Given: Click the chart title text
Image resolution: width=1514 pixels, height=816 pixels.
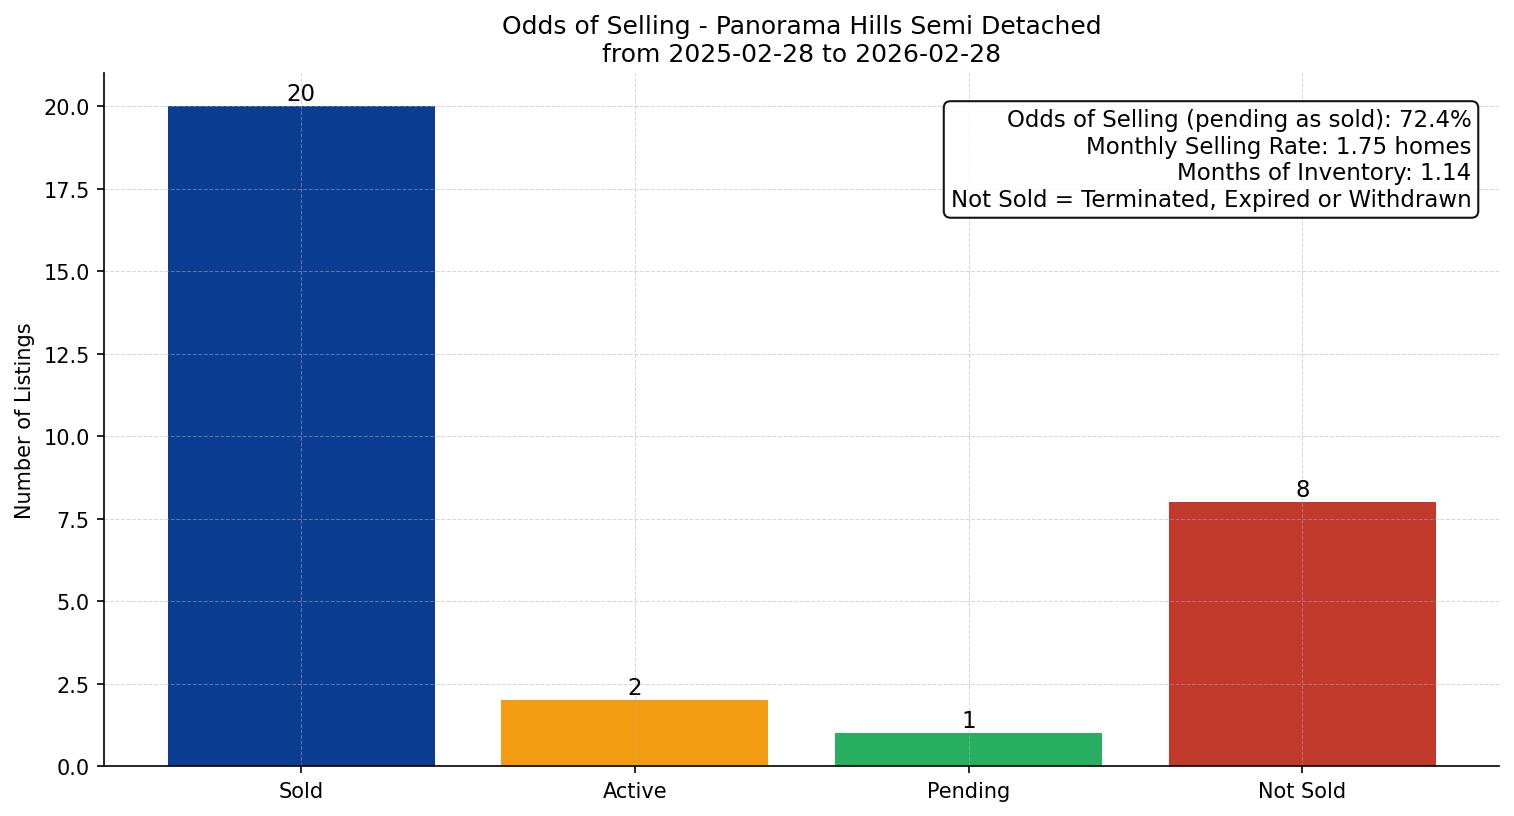Looking at the screenshot, I should tap(801, 26).
